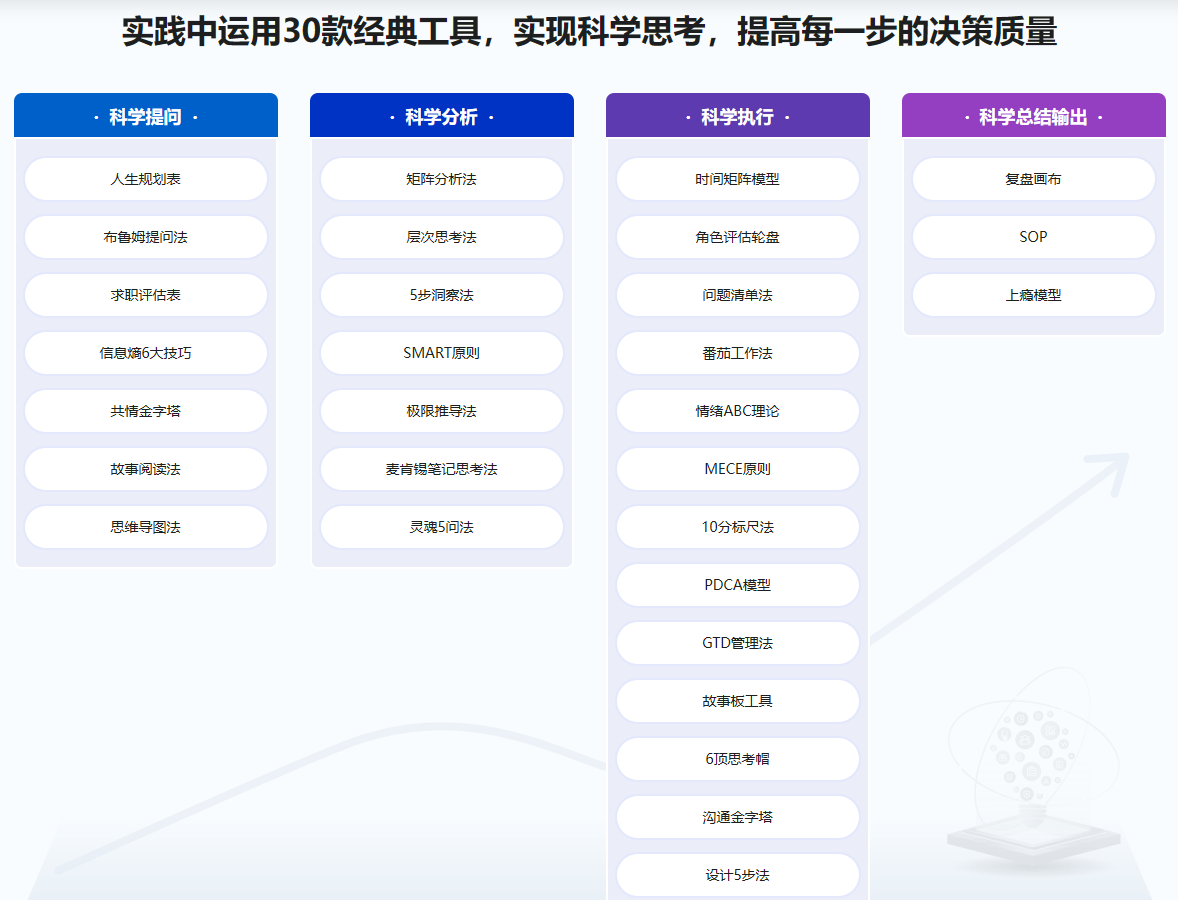This screenshot has width=1178, height=900.
Task: Select 10分标尺法
Action: coord(738,527)
